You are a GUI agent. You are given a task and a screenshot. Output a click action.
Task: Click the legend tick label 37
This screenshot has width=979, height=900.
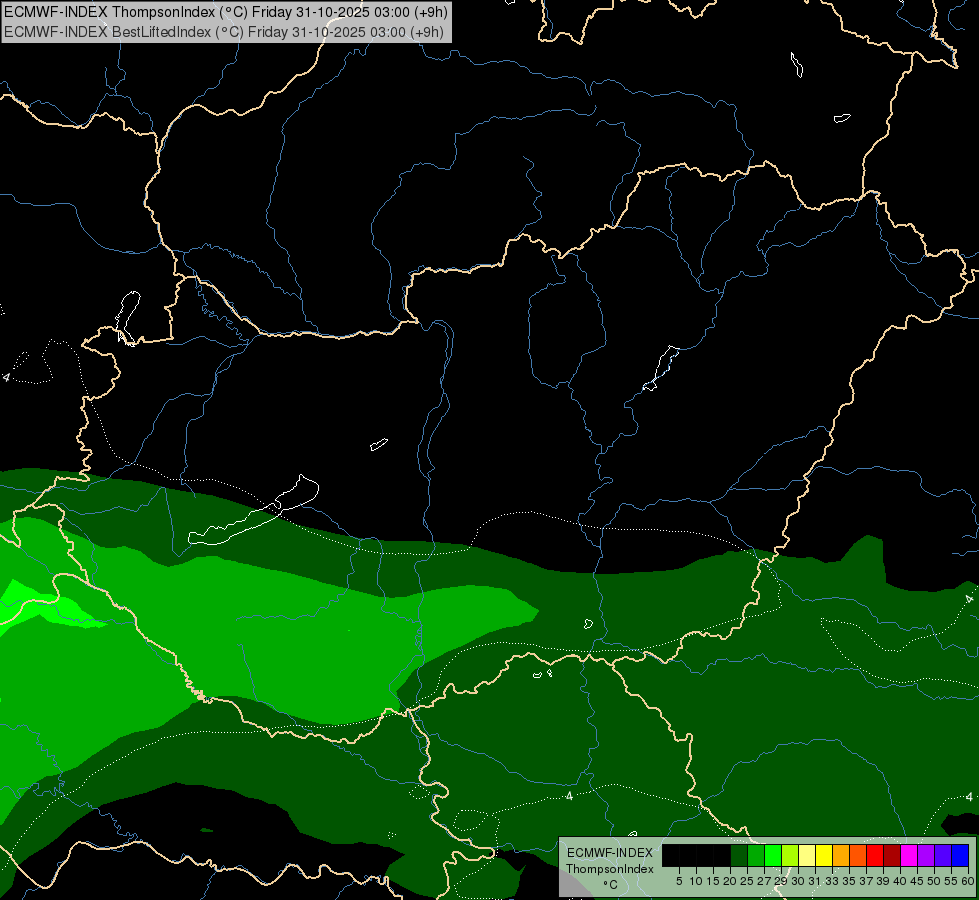point(866,881)
